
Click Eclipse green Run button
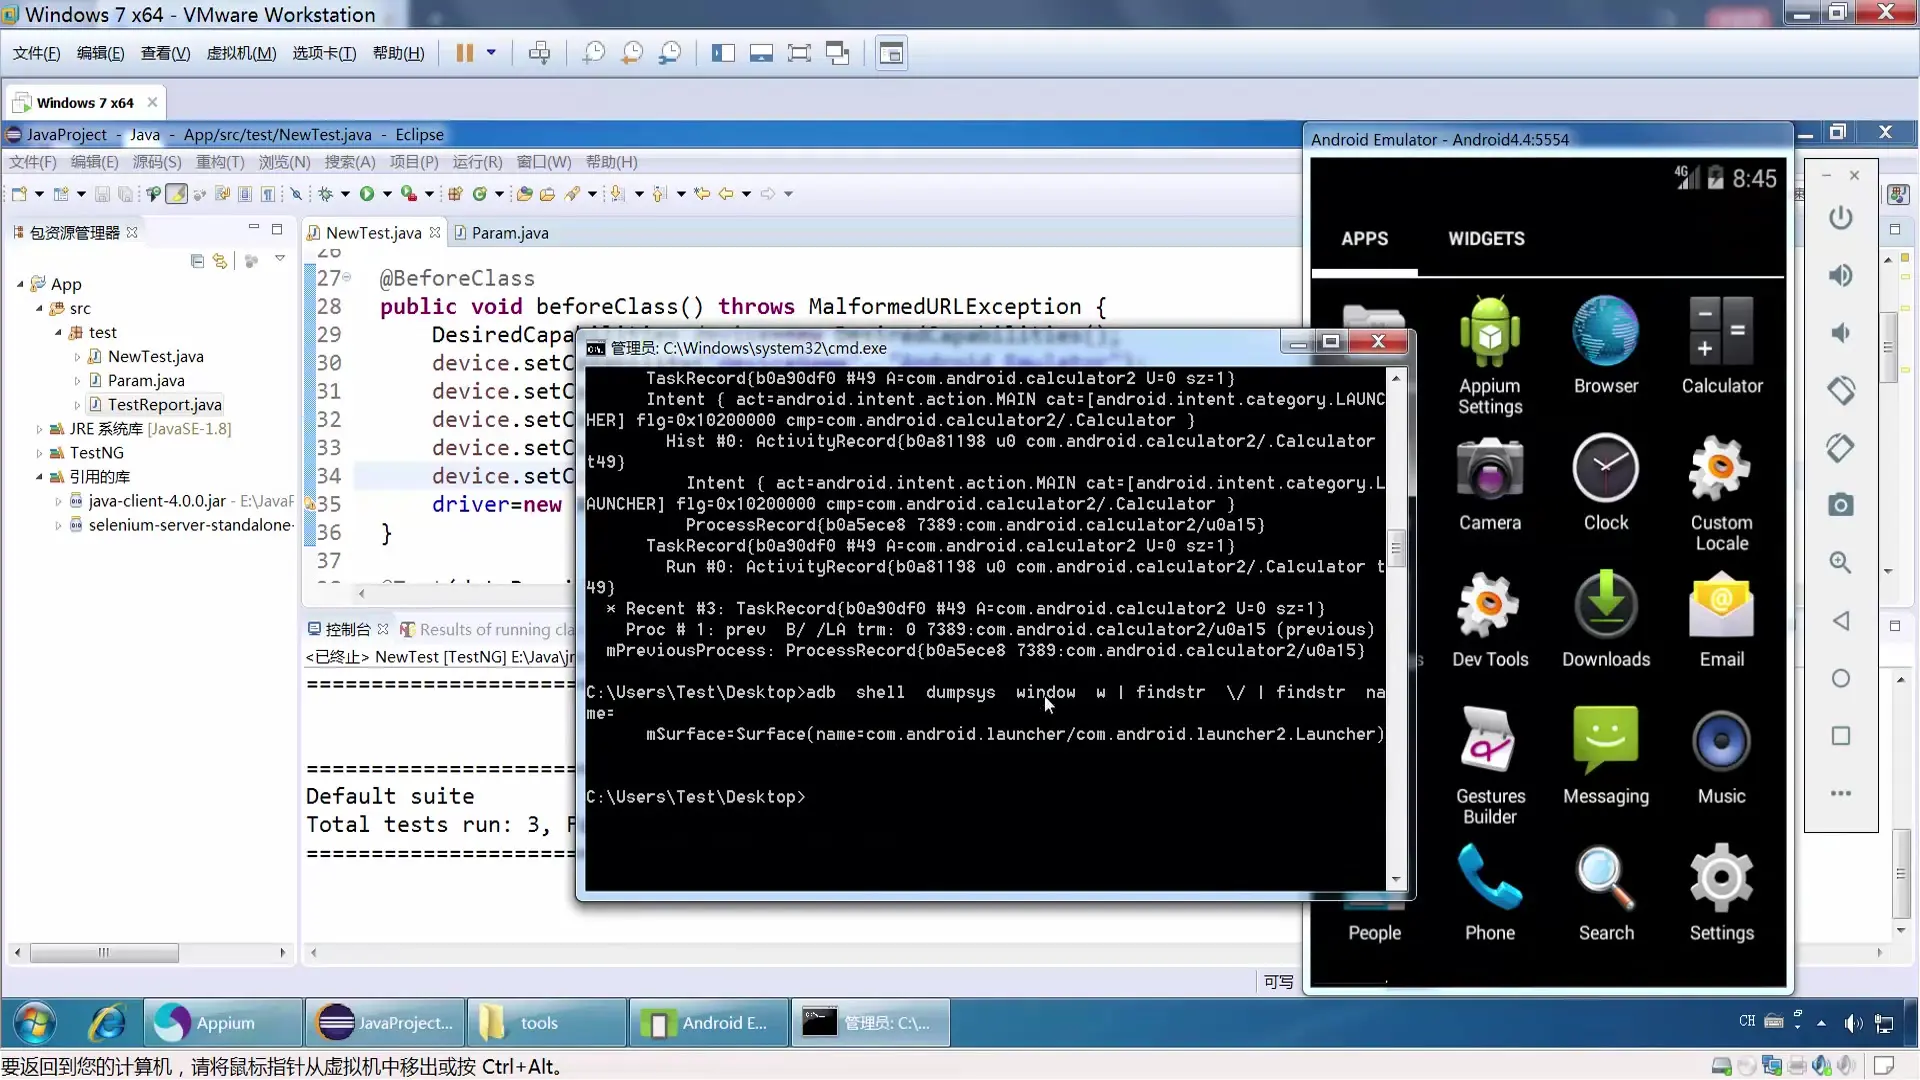pos(367,194)
